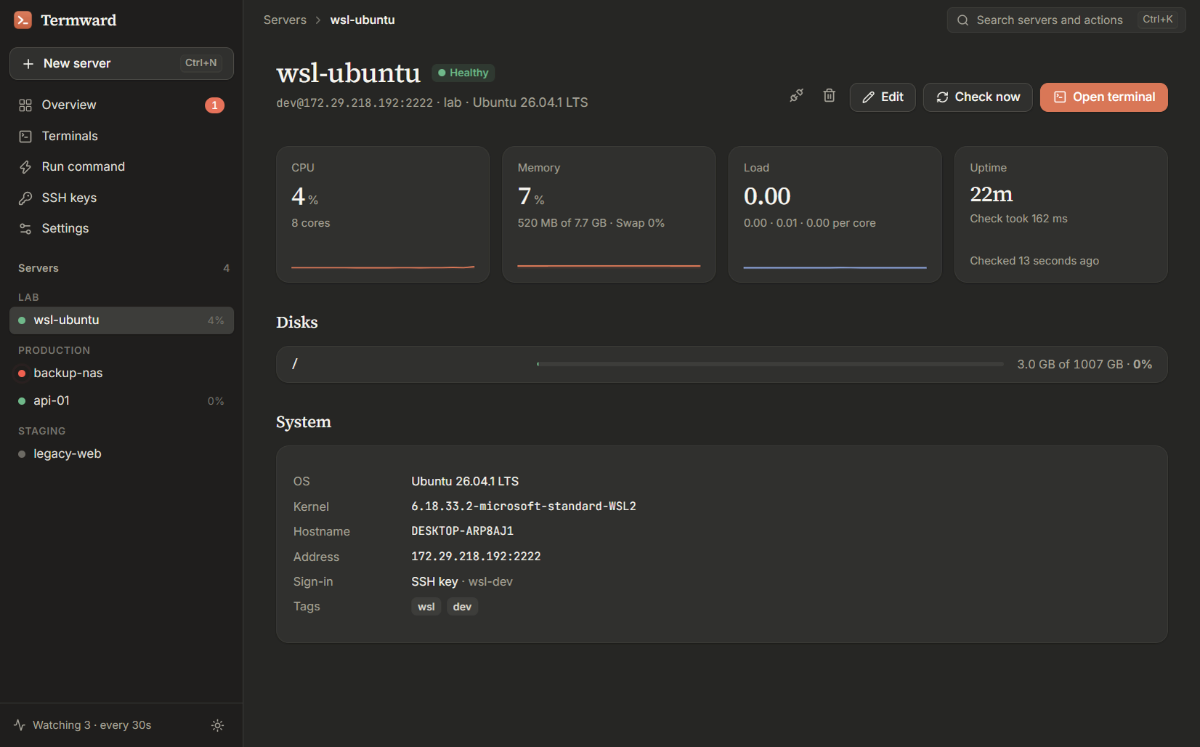Click the Uptime value 22m
The width and height of the screenshot is (1200, 747).
991,194
